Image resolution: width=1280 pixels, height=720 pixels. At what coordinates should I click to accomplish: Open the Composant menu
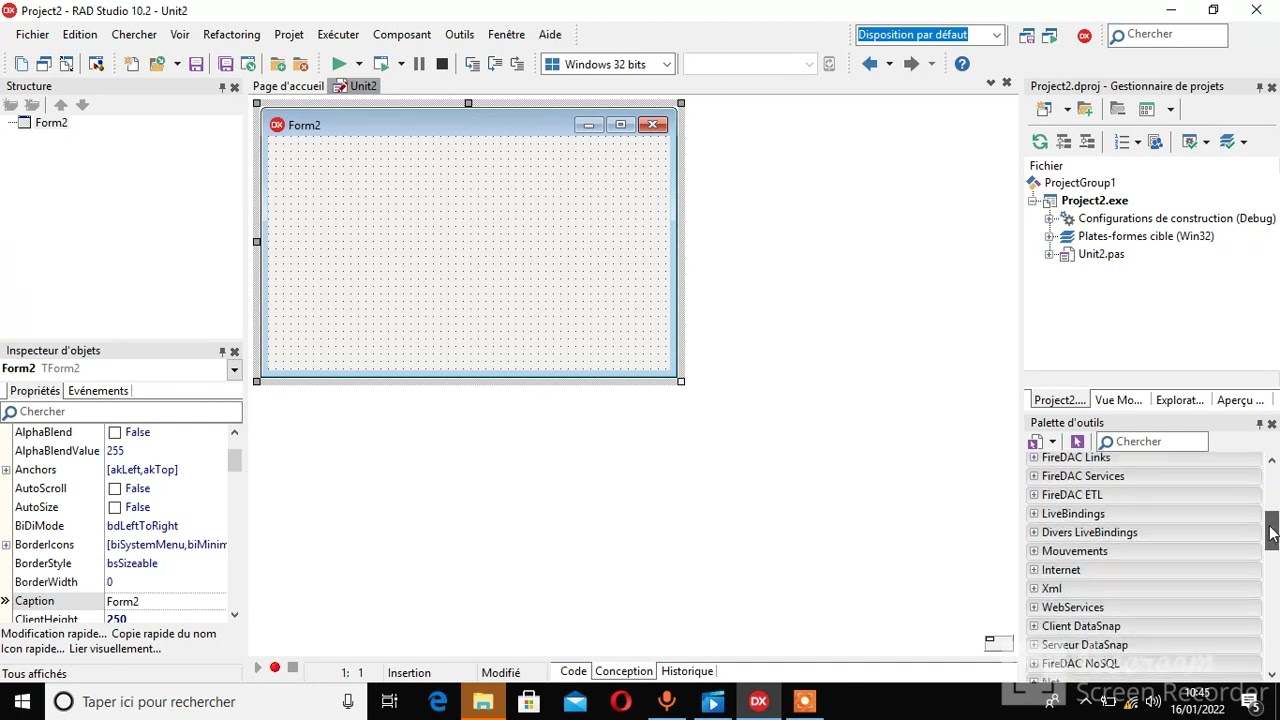[402, 35]
